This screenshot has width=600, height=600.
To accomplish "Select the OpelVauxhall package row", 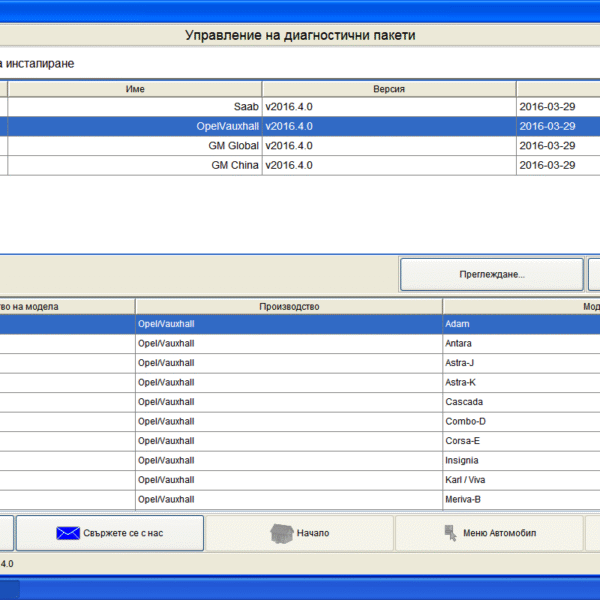I will coord(300,126).
